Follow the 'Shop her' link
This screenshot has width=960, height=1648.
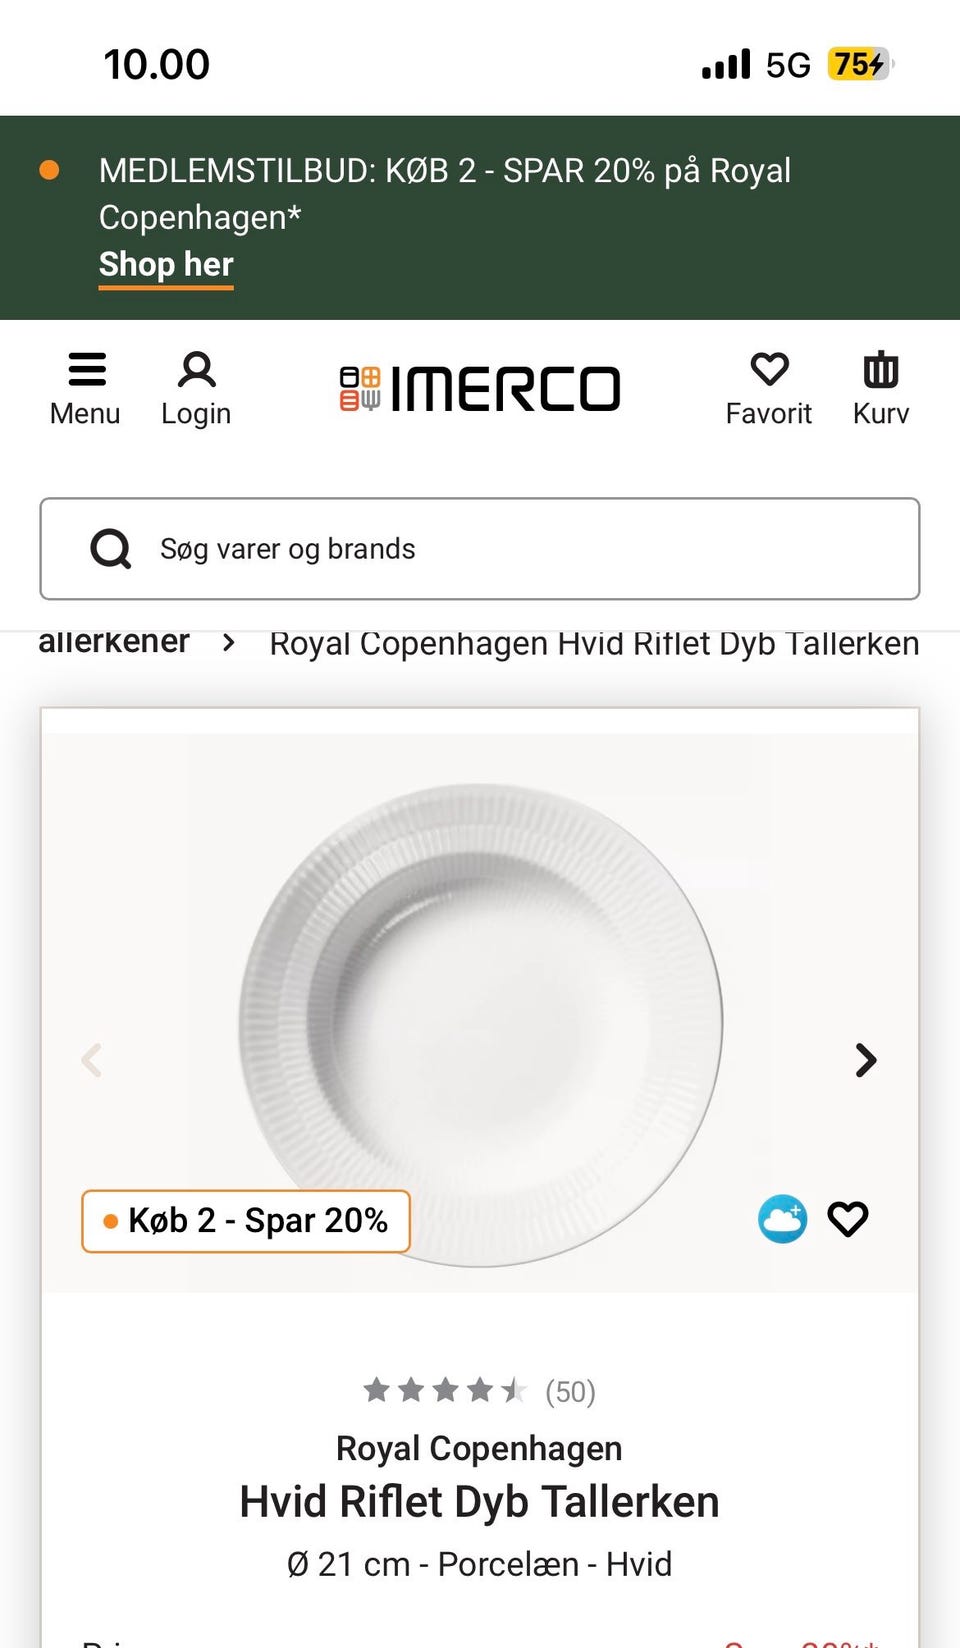[x=166, y=264]
